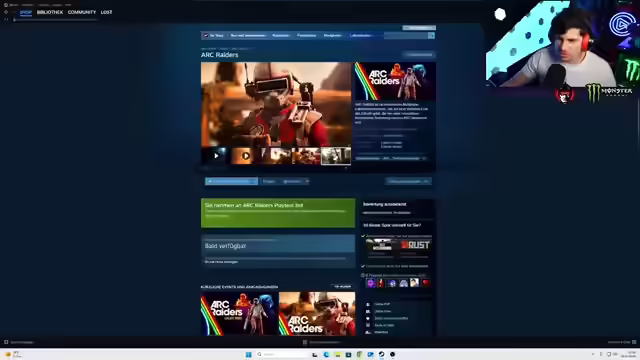Open the Edge browser taskbar icon
The height and width of the screenshot is (360, 640).
326,354
